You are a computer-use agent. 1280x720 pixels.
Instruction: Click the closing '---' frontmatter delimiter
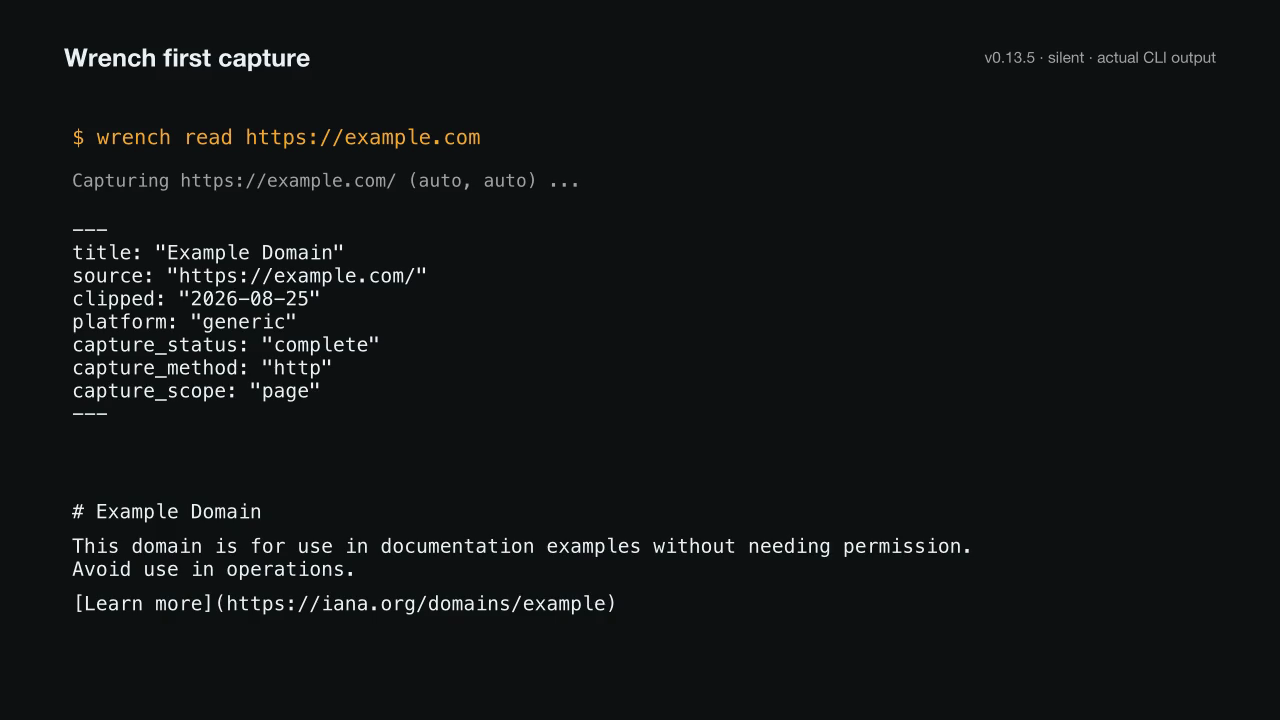(x=90, y=413)
